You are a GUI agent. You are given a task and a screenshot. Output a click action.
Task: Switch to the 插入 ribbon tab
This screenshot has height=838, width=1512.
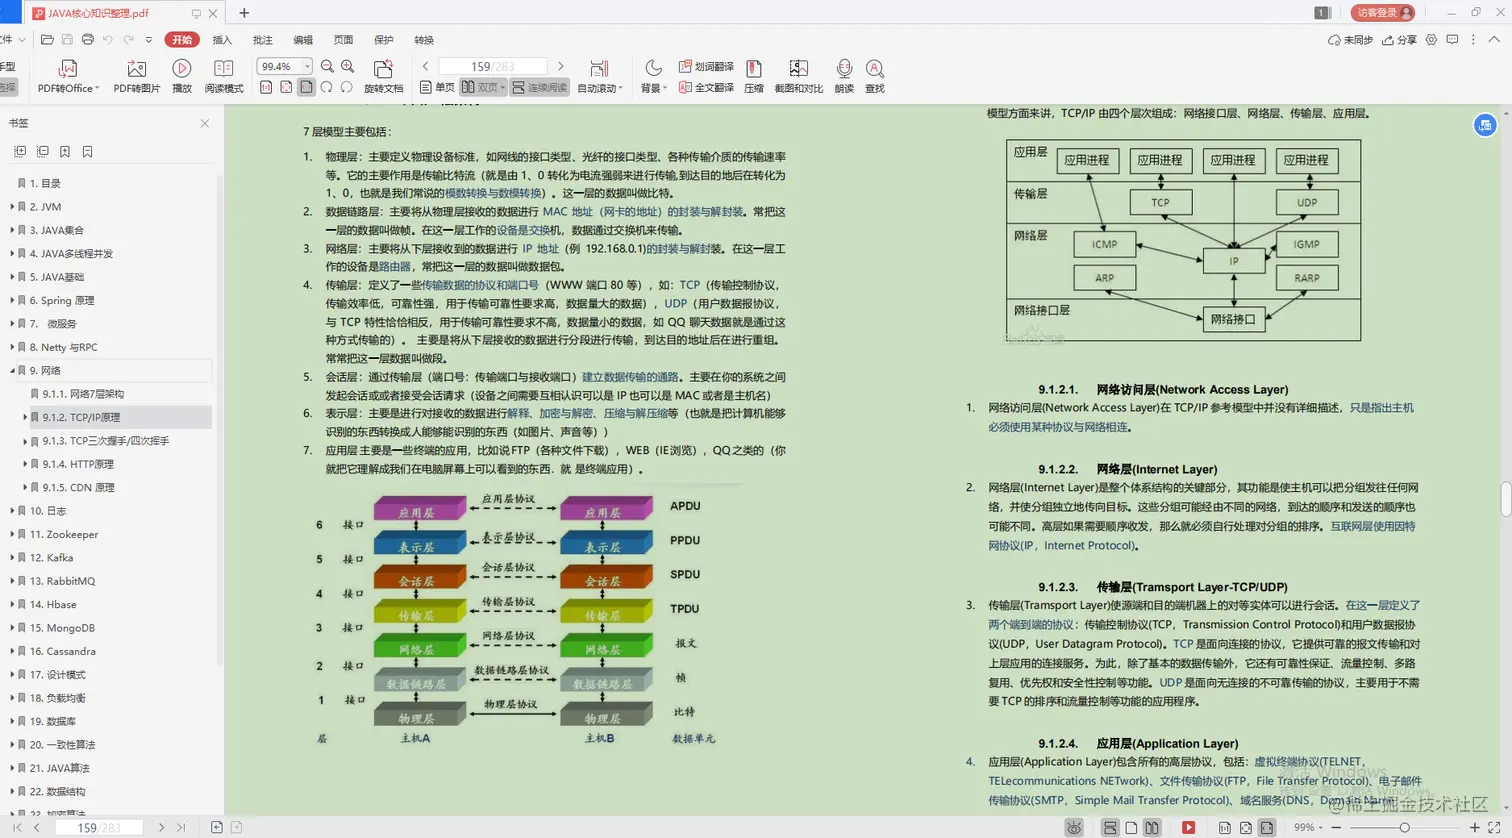(x=221, y=40)
